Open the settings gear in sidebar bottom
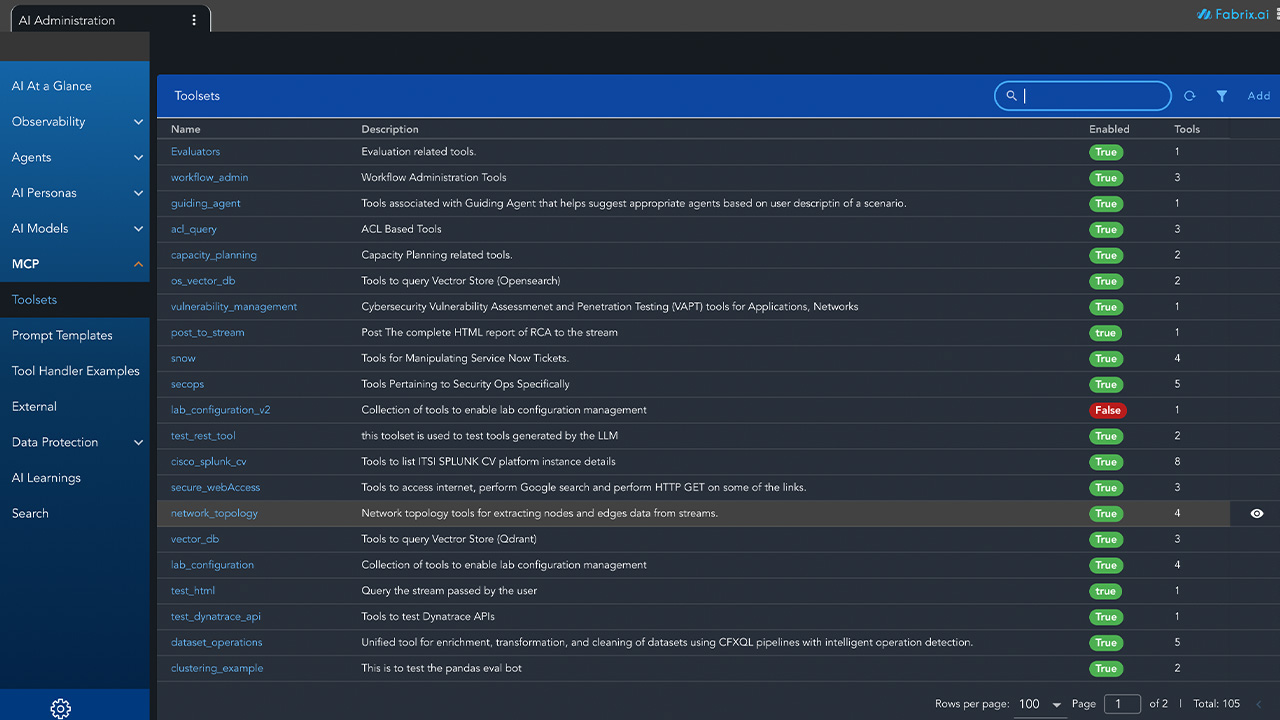The height and width of the screenshot is (720, 1280). point(60,708)
